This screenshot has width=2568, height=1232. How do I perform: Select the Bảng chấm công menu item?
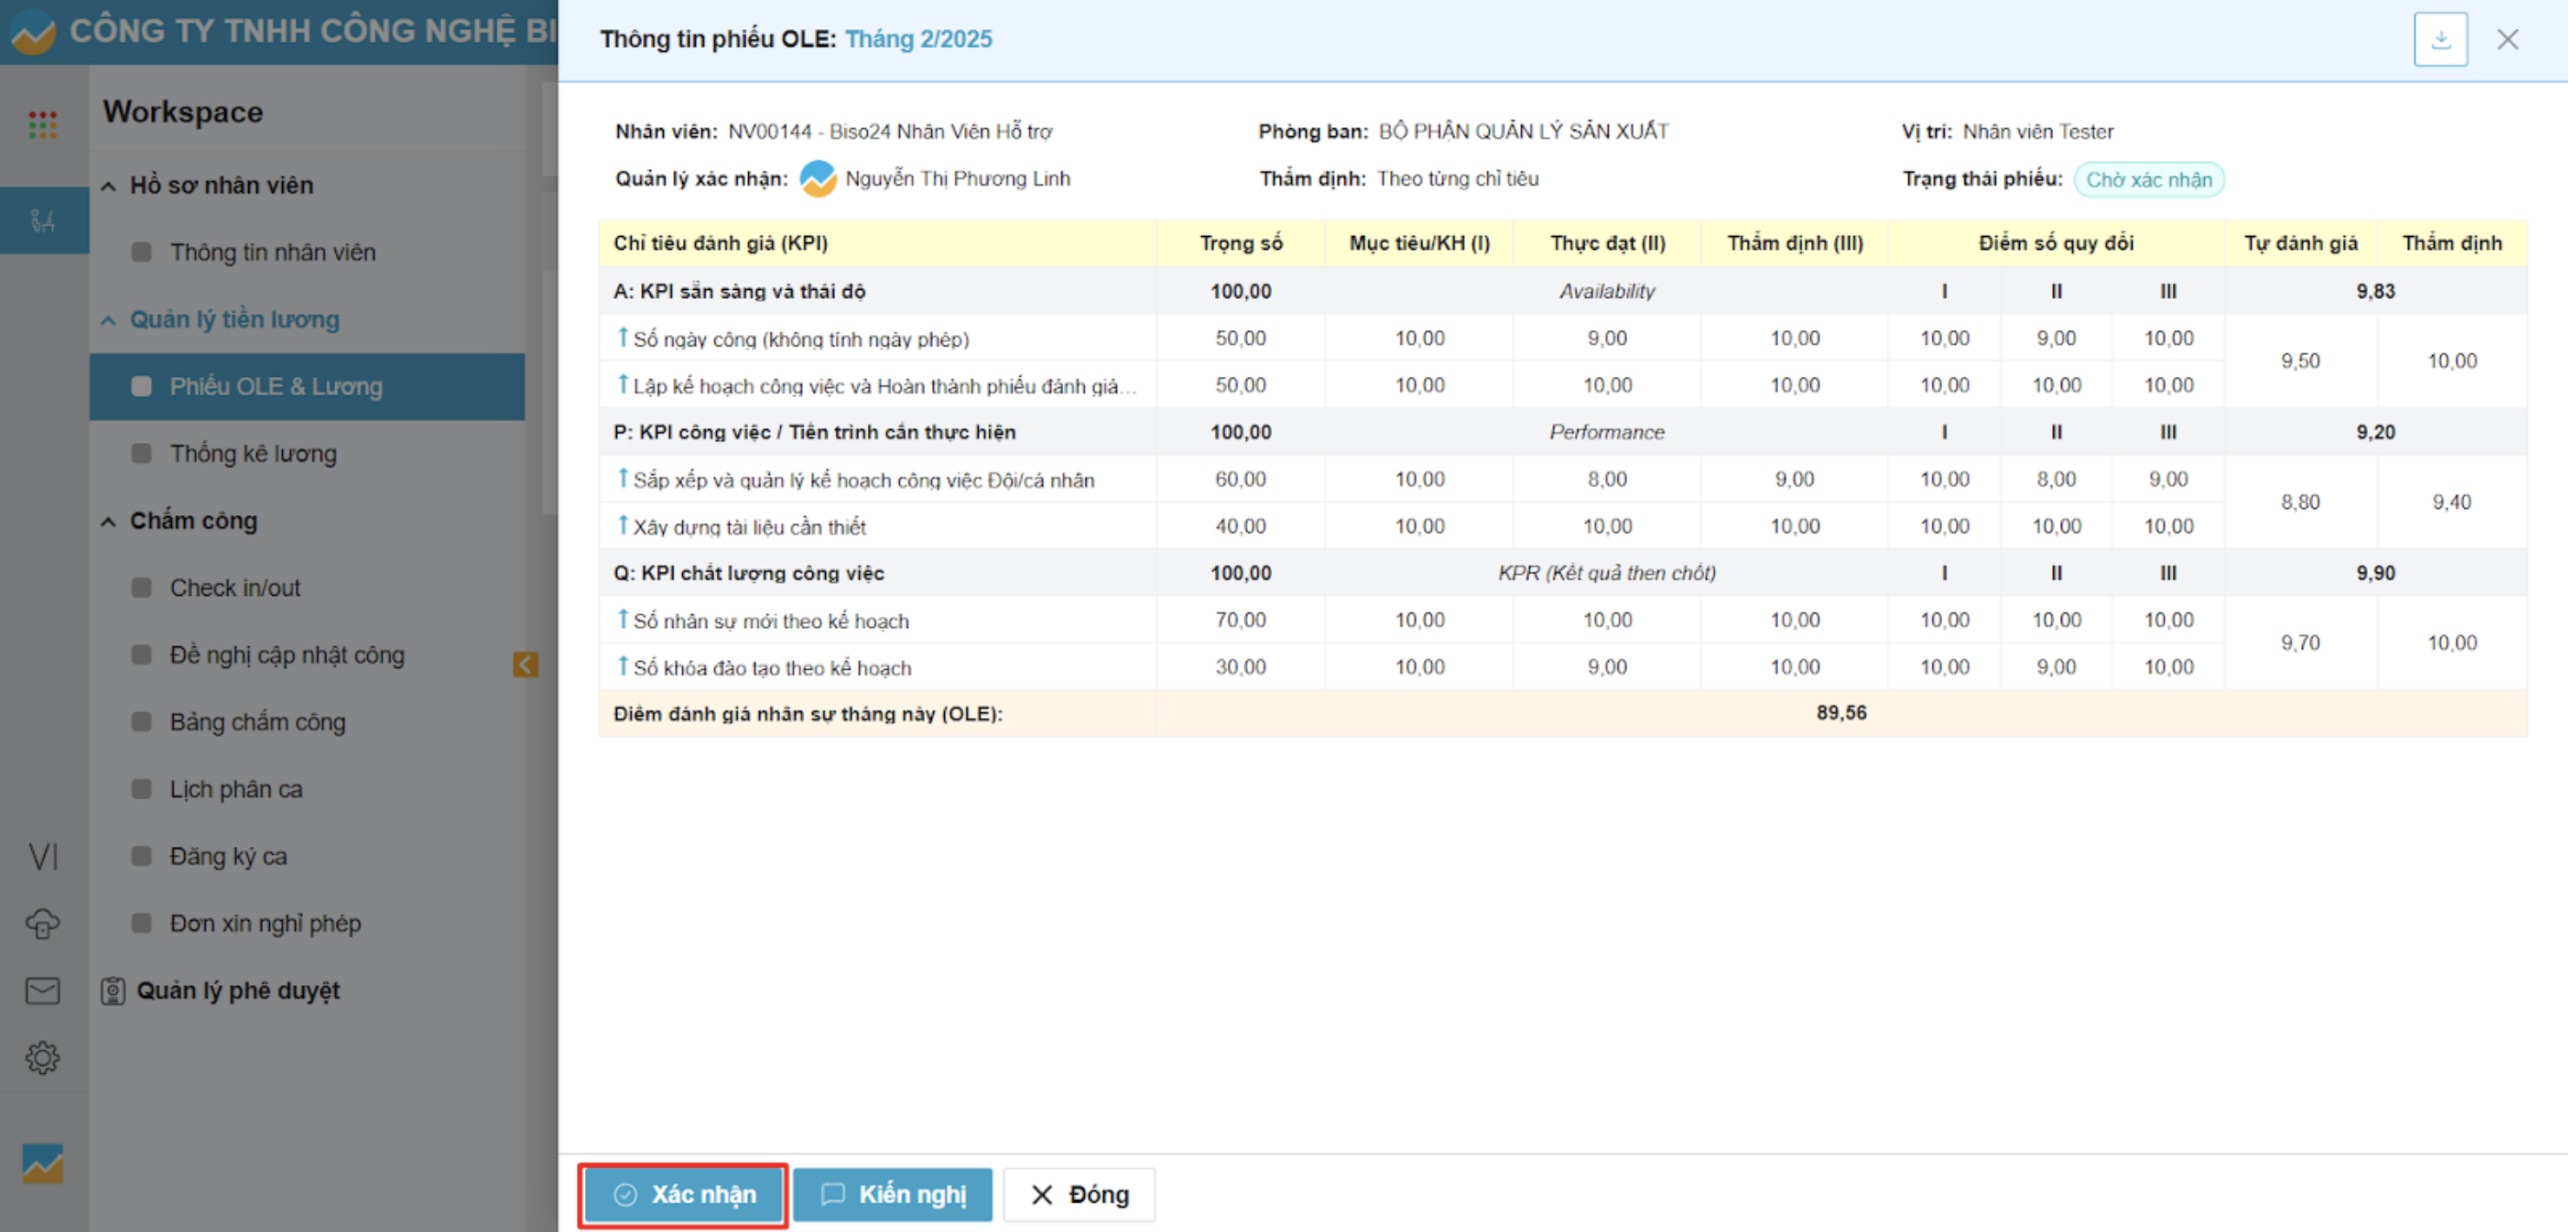257,722
